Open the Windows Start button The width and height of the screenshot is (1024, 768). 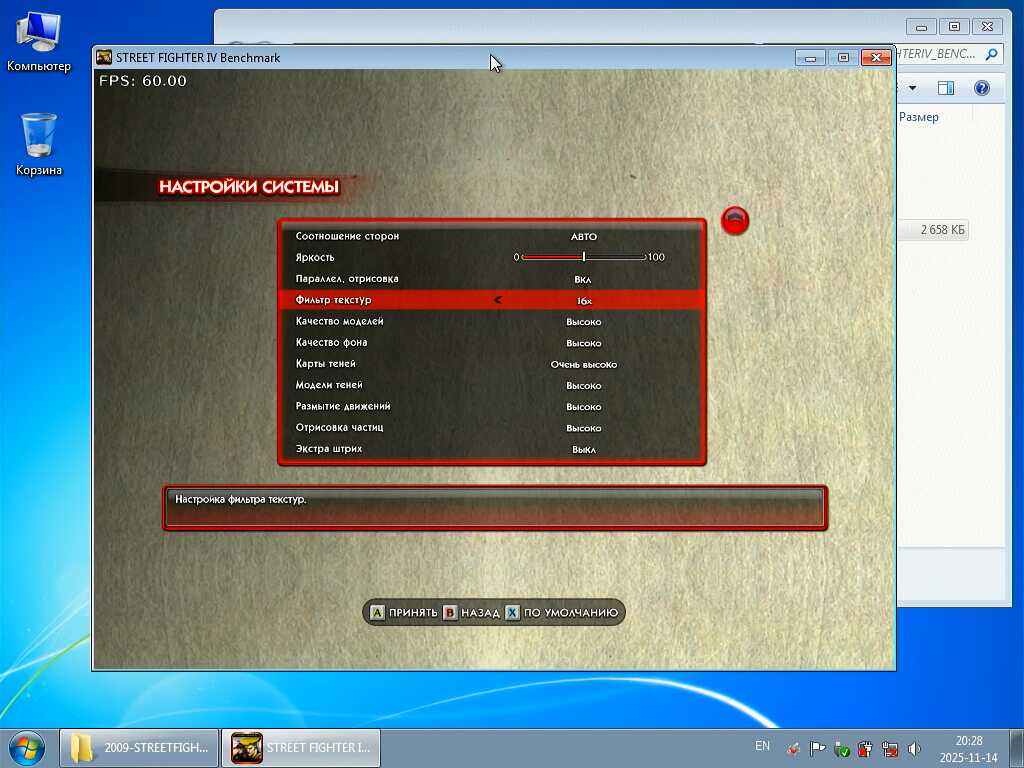(x=27, y=748)
